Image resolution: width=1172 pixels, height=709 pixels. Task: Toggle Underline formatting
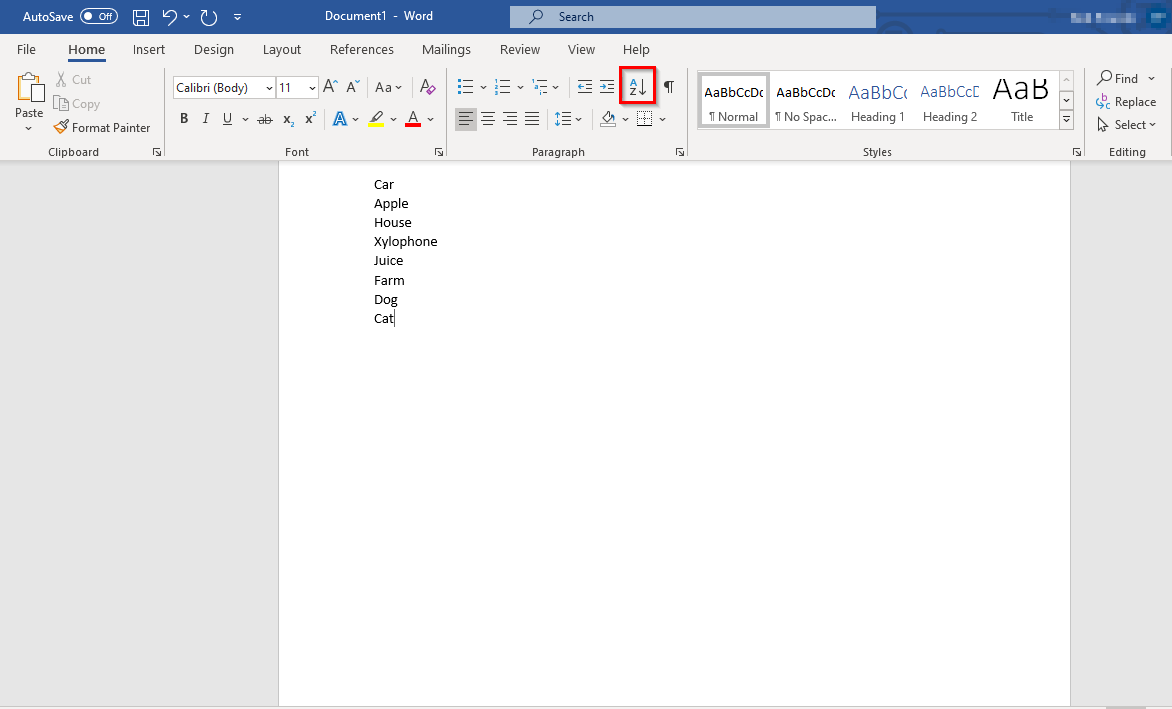[x=227, y=119]
